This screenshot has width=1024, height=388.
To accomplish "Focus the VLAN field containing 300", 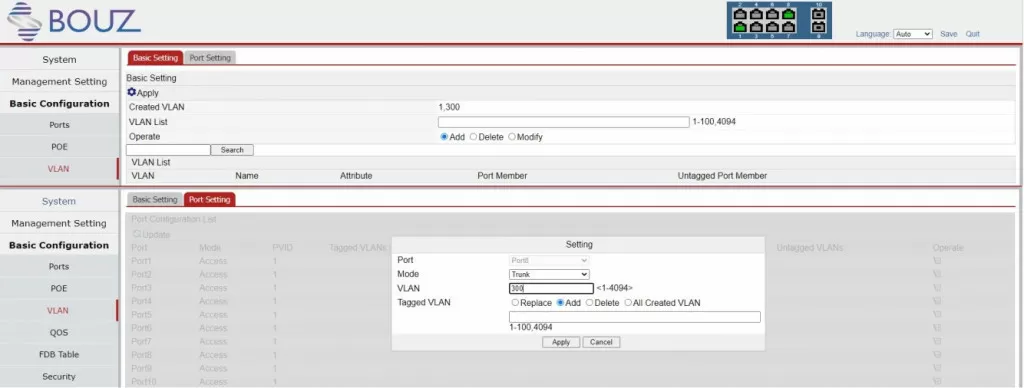I will [x=551, y=288].
